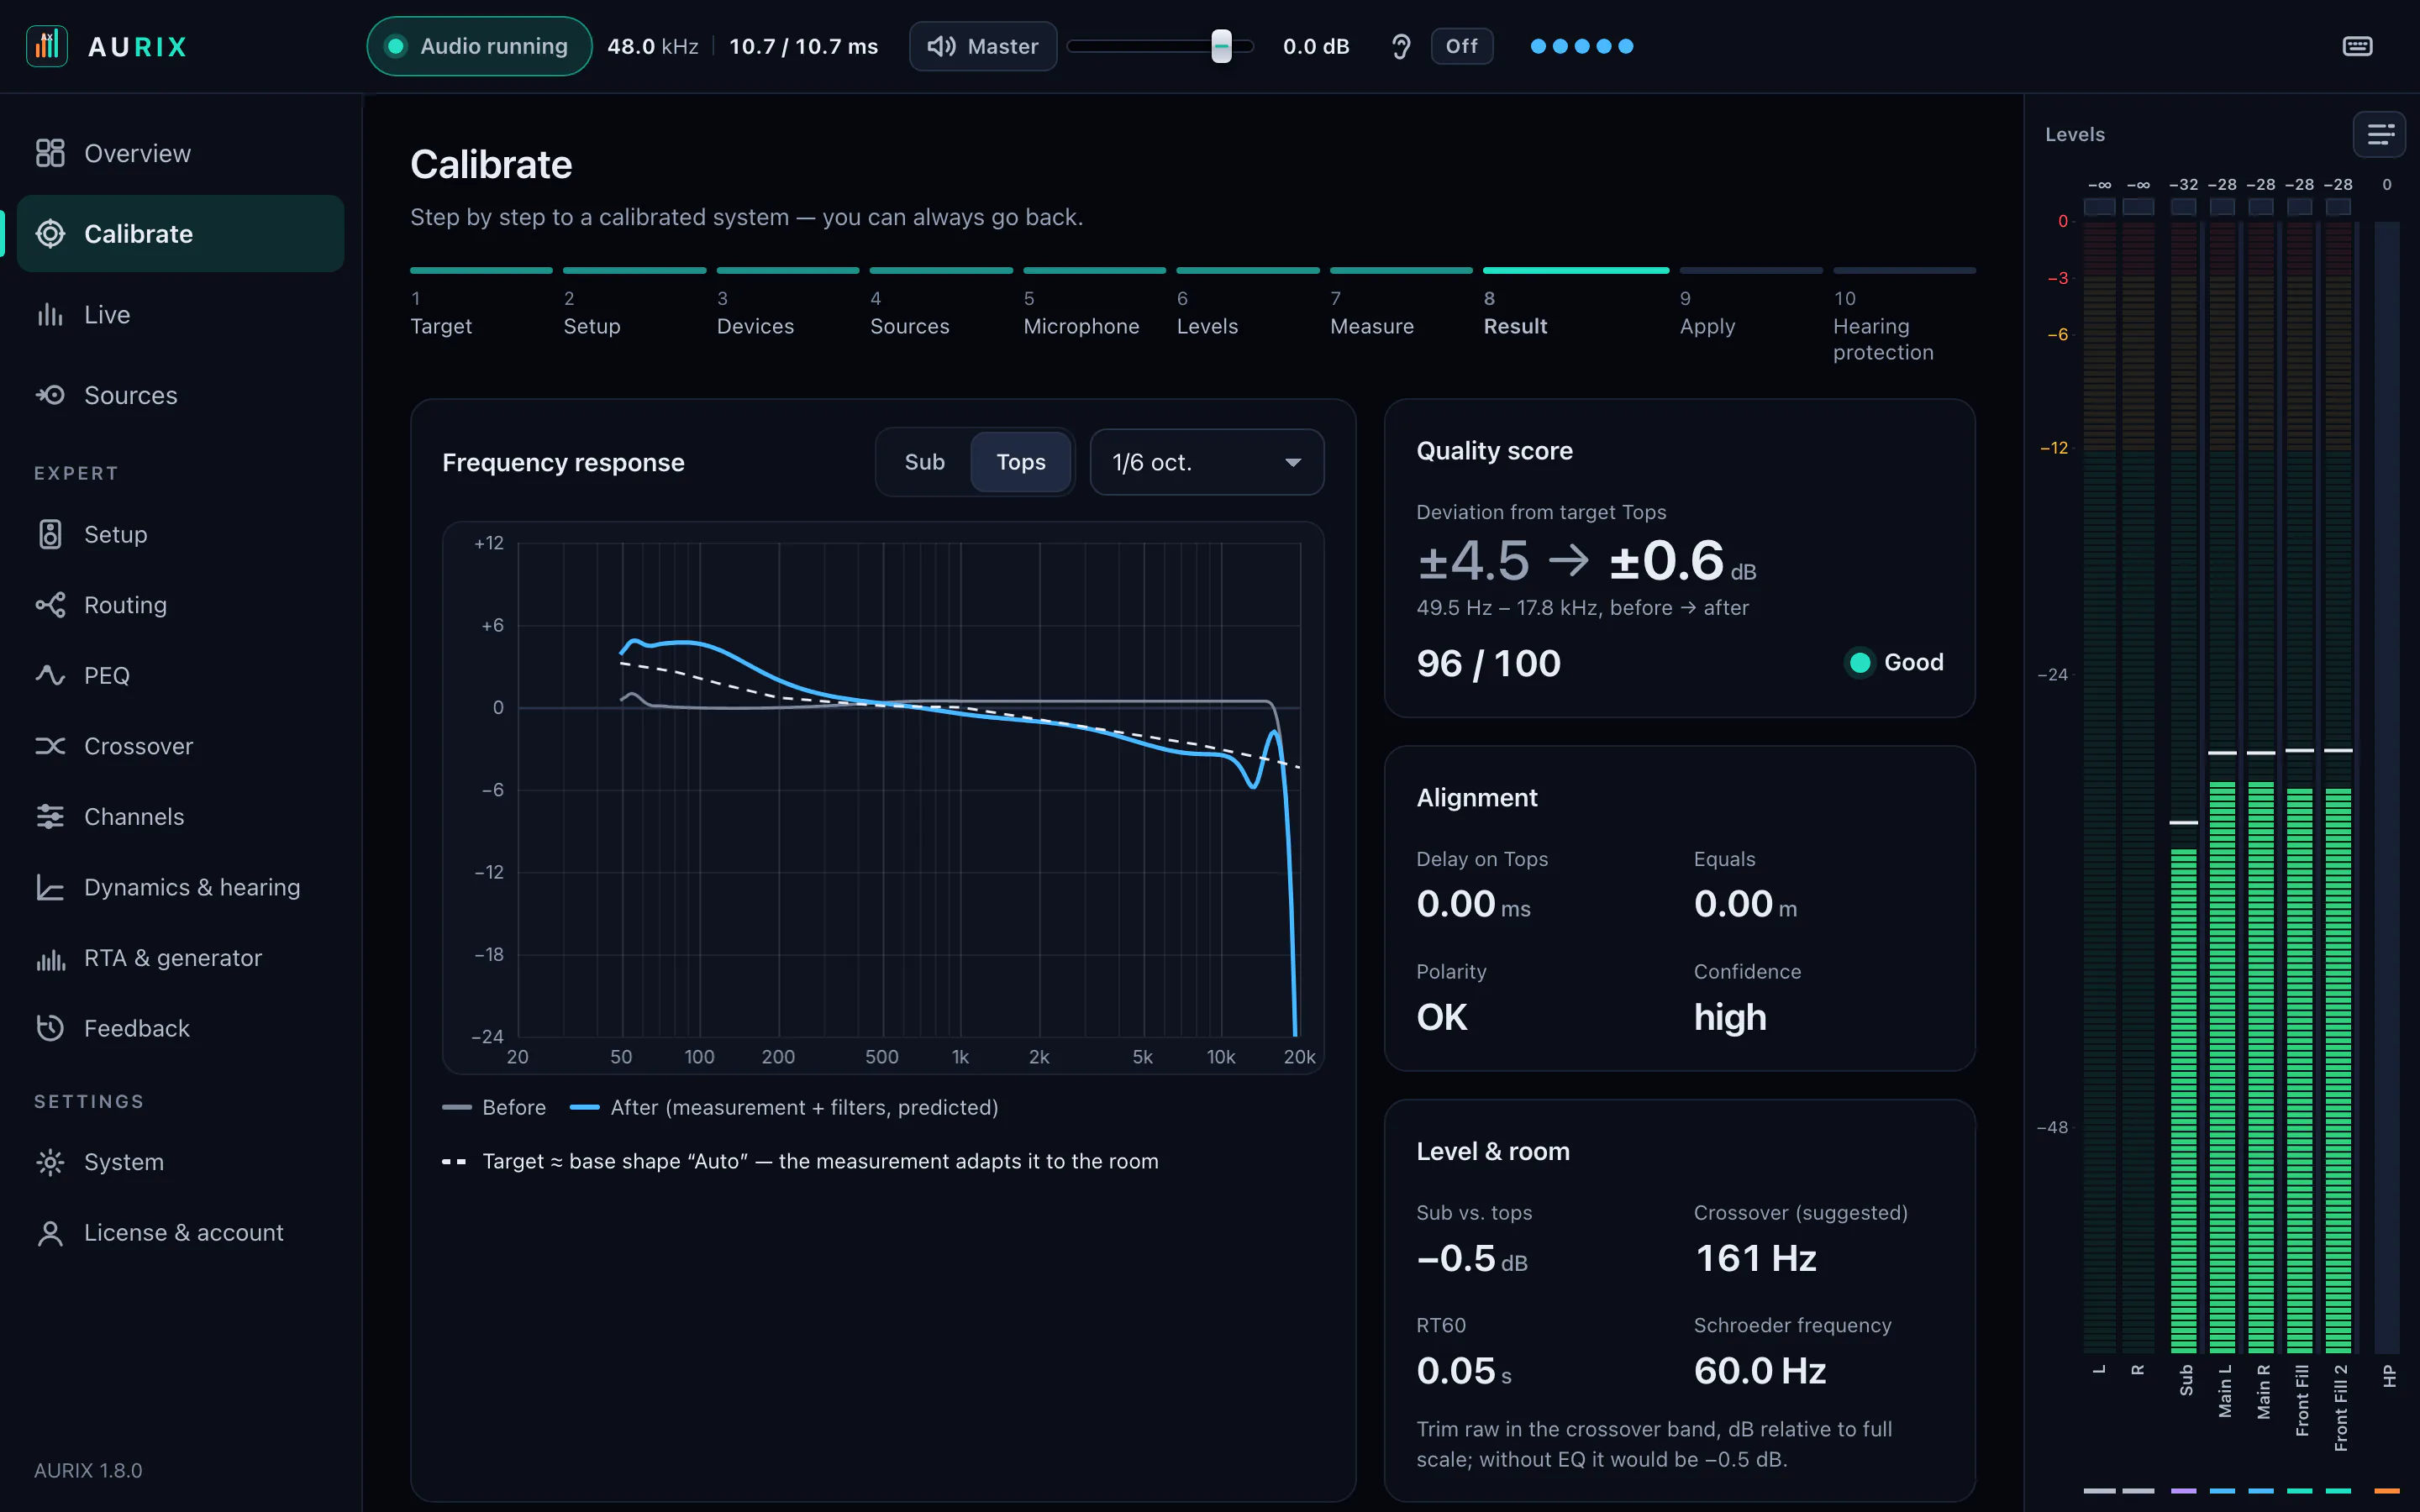Open the Levels panel options icon
The height and width of the screenshot is (1512, 2420).
pos(2380,134)
